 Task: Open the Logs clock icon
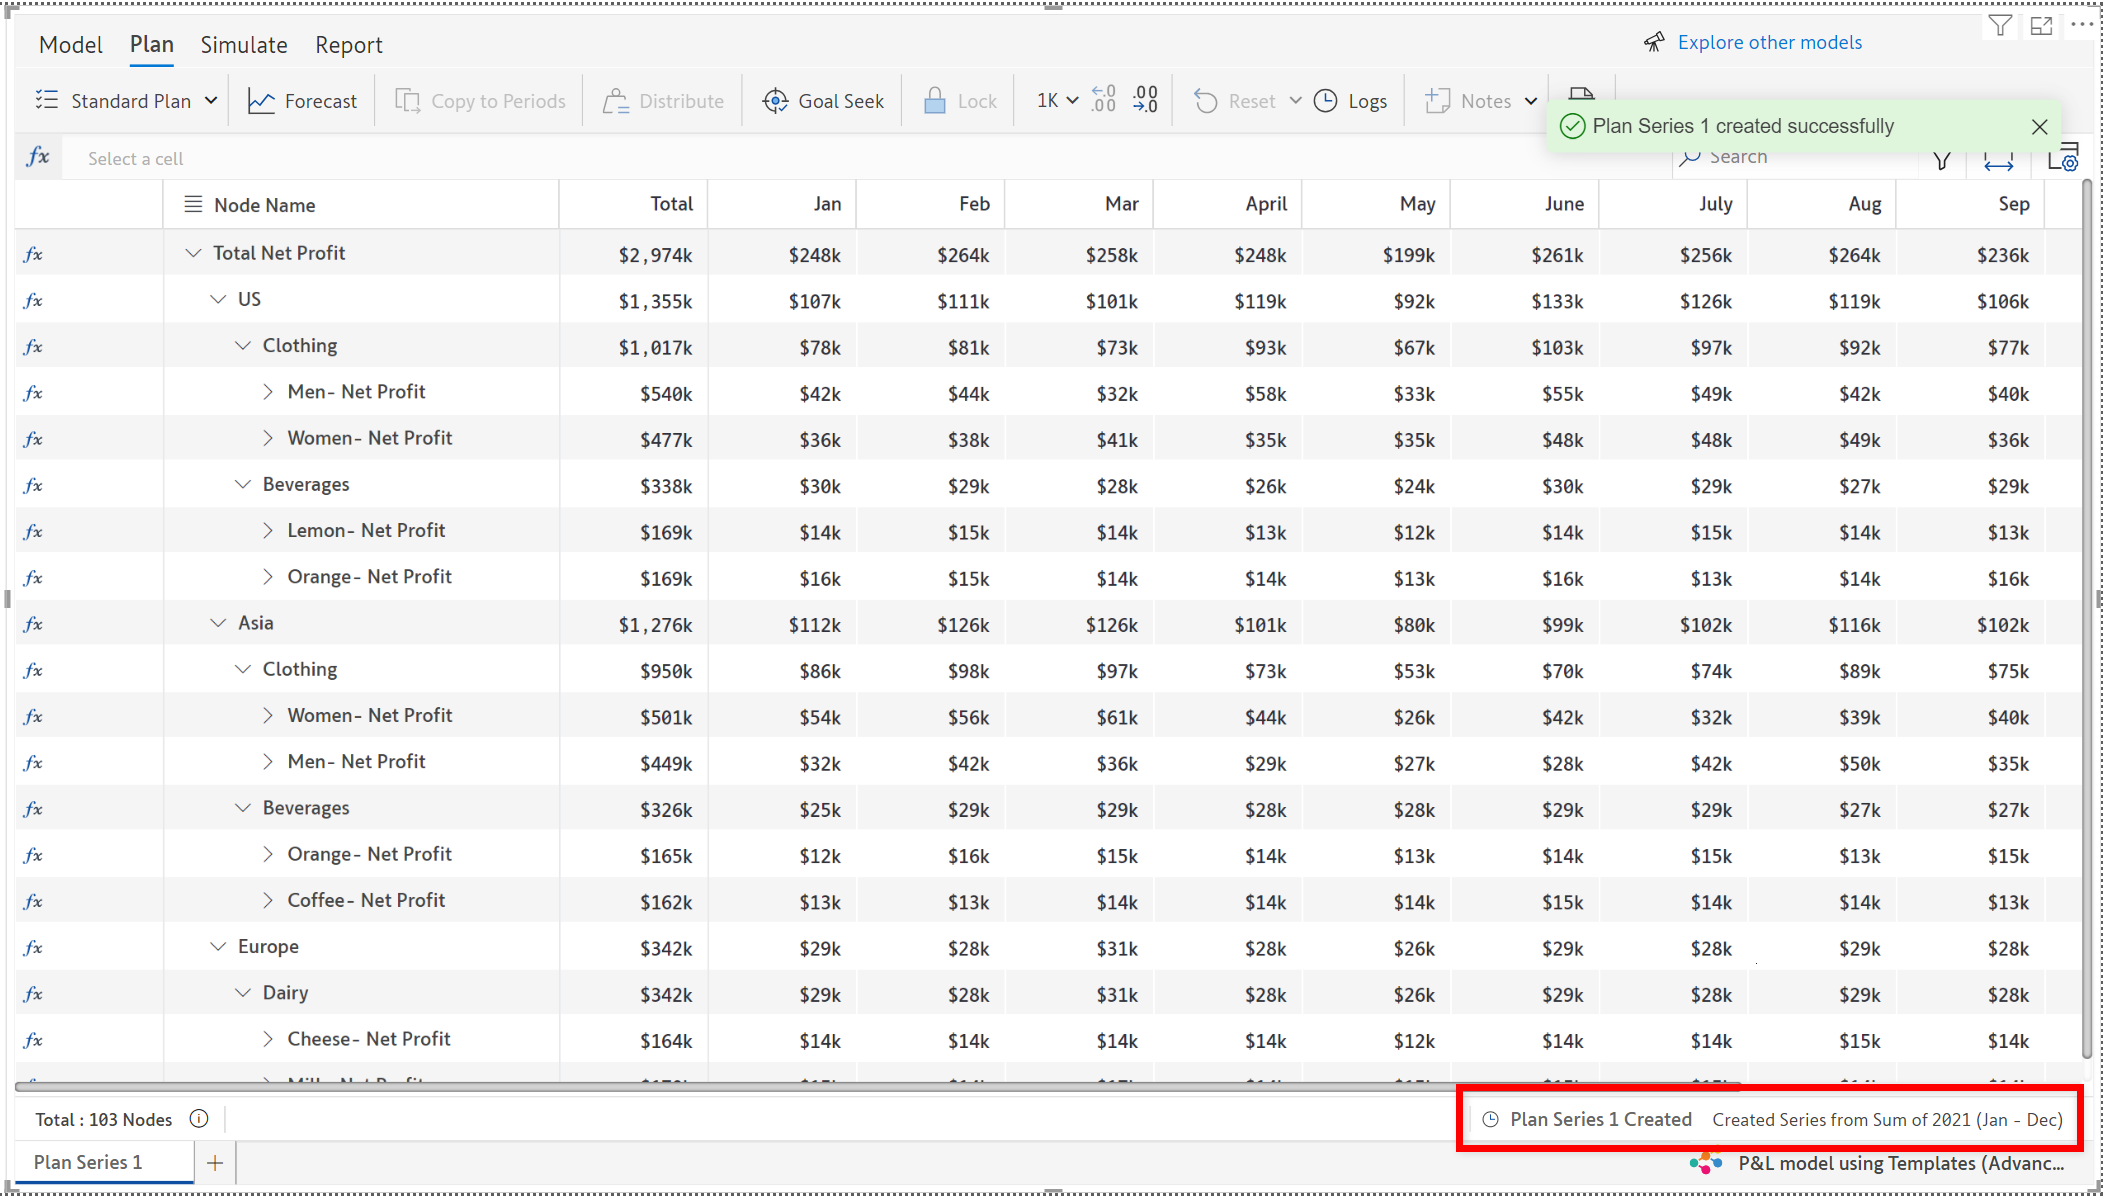coord(1325,101)
